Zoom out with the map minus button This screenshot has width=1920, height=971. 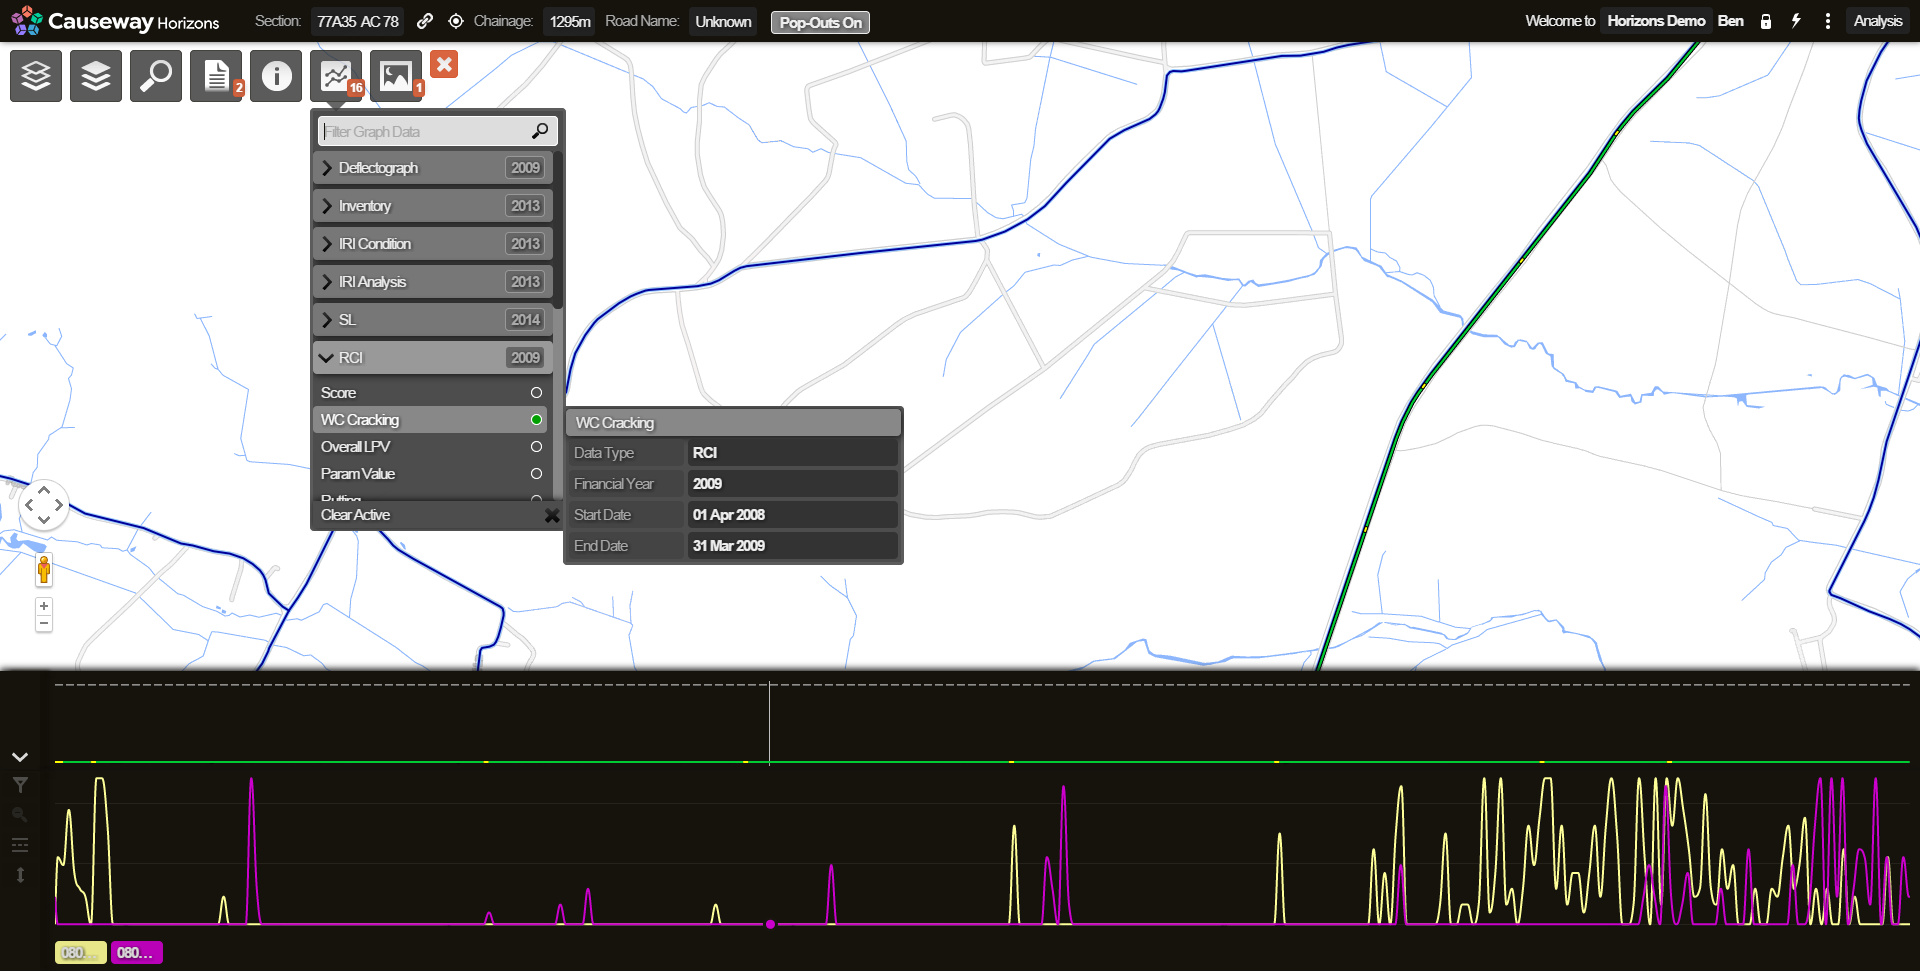pyautogui.click(x=44, y=623)
